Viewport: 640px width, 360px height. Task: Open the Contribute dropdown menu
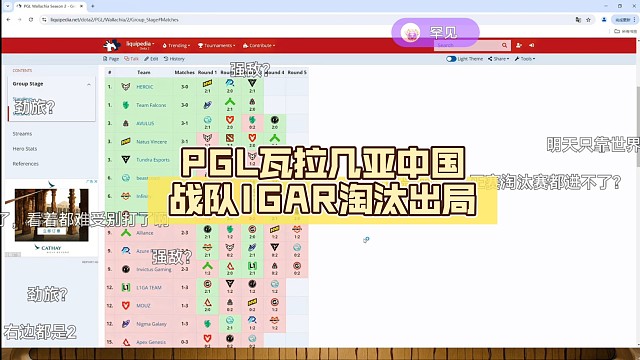(259, 45)
